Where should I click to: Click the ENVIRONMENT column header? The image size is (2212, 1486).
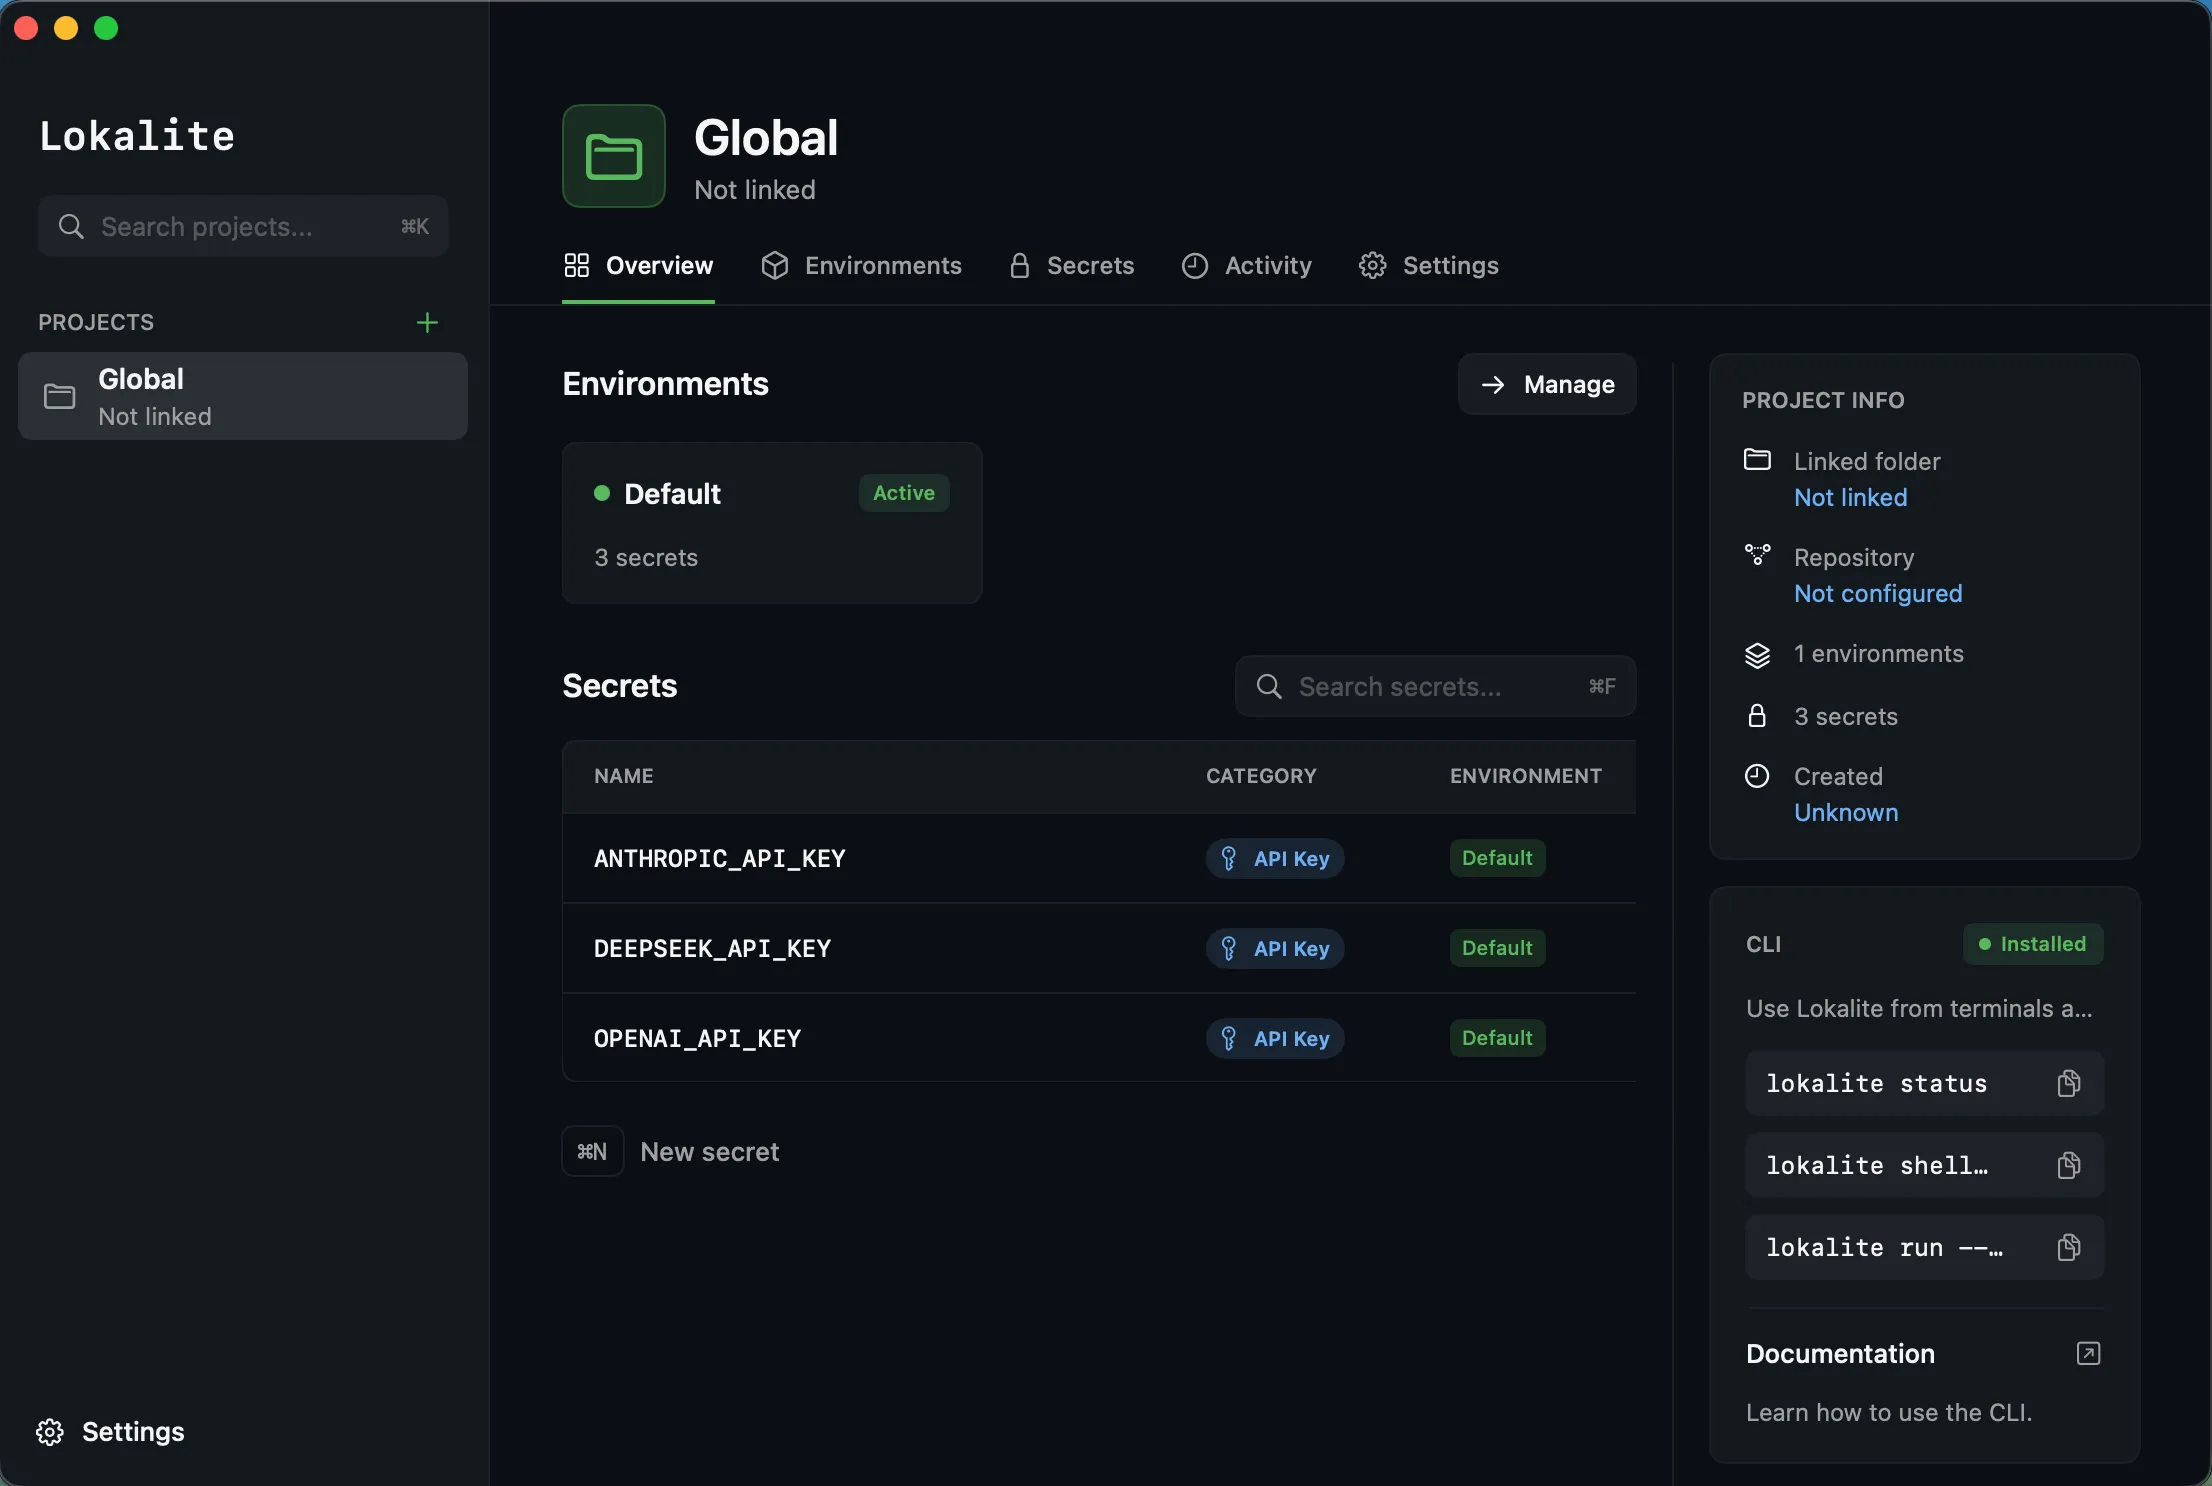pos(1526,776)
